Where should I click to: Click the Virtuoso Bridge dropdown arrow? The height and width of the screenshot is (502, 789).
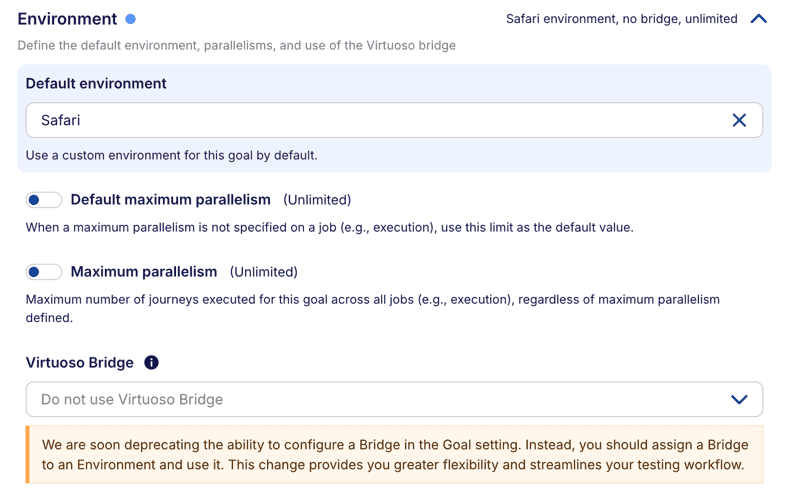click(739, 399)
